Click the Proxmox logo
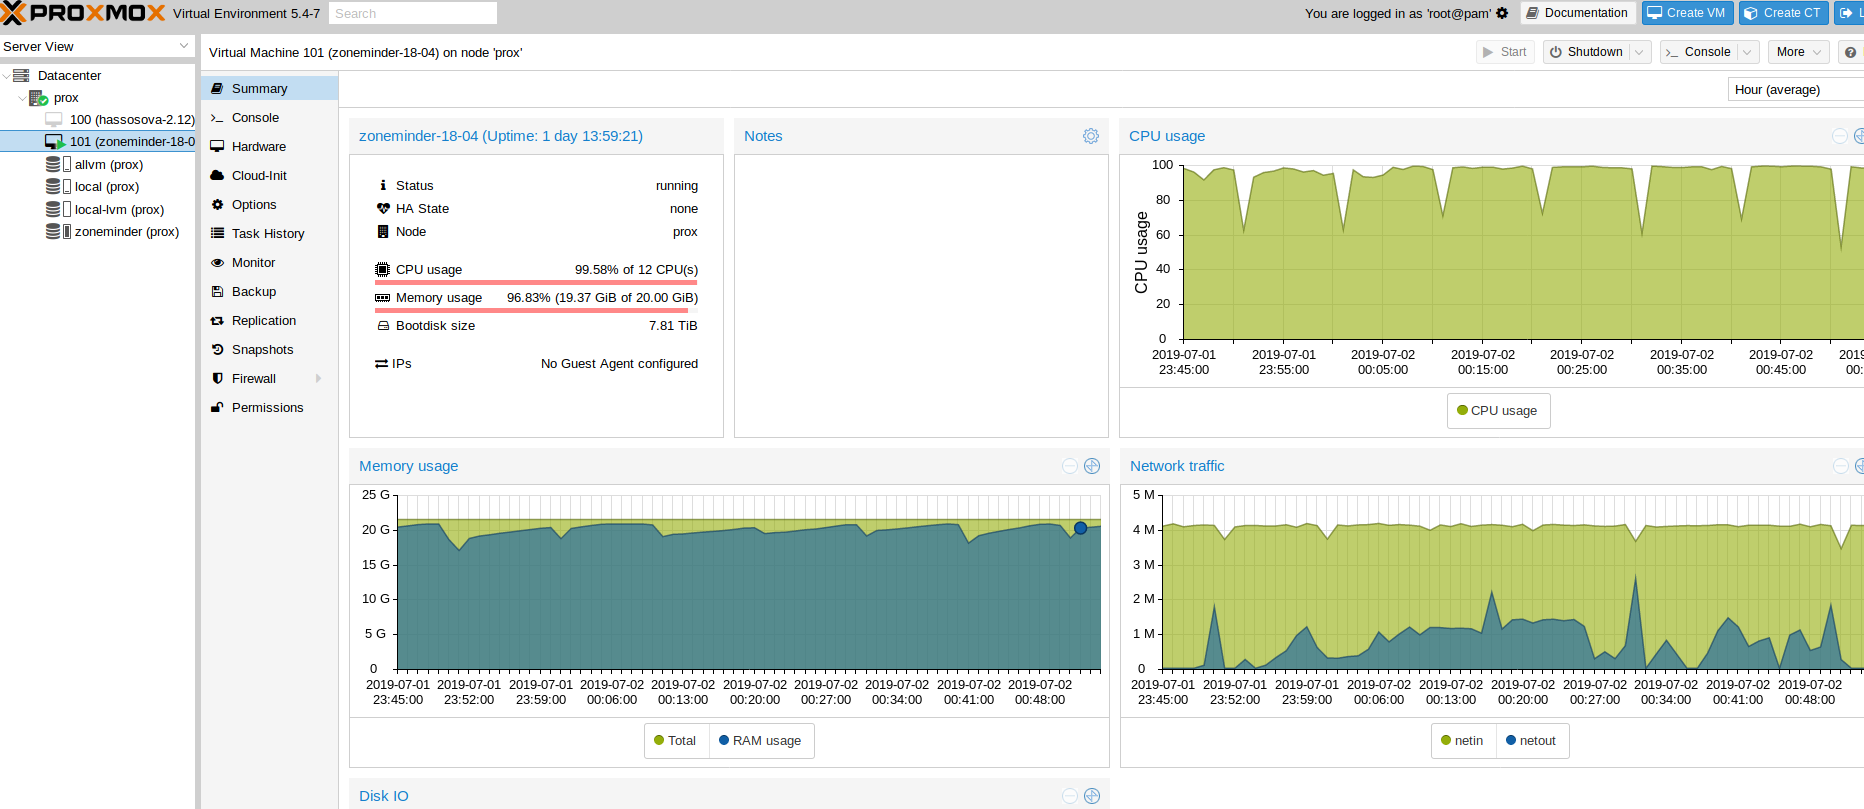 83,13
